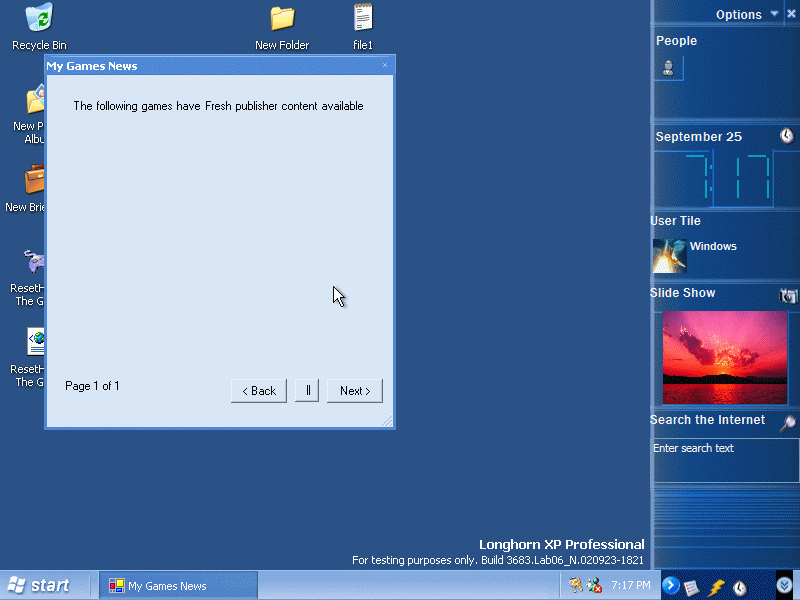Open the Start menu
Image resolution: width=800 pixels, height=600 pixels.
(40, 585)
